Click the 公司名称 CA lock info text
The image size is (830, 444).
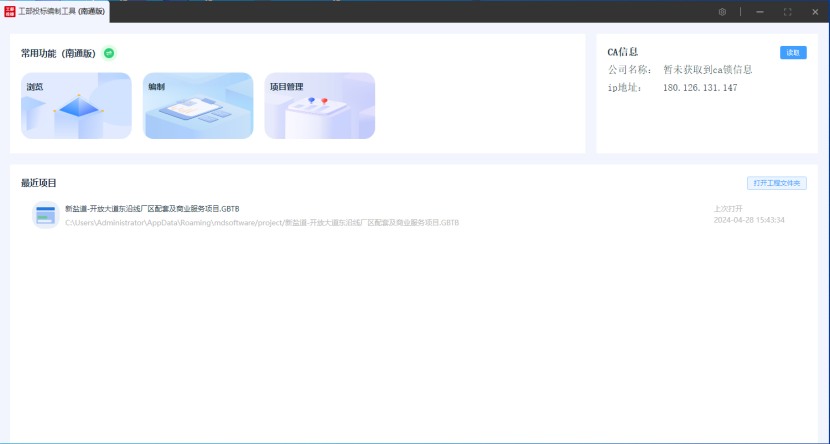pyautogui.click(x=707, y=70)
